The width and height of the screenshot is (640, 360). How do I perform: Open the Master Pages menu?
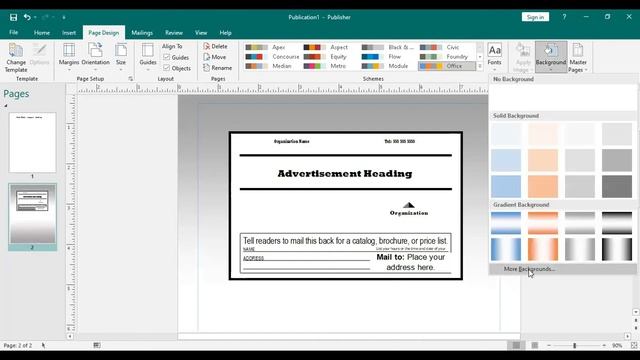point(578,58)
